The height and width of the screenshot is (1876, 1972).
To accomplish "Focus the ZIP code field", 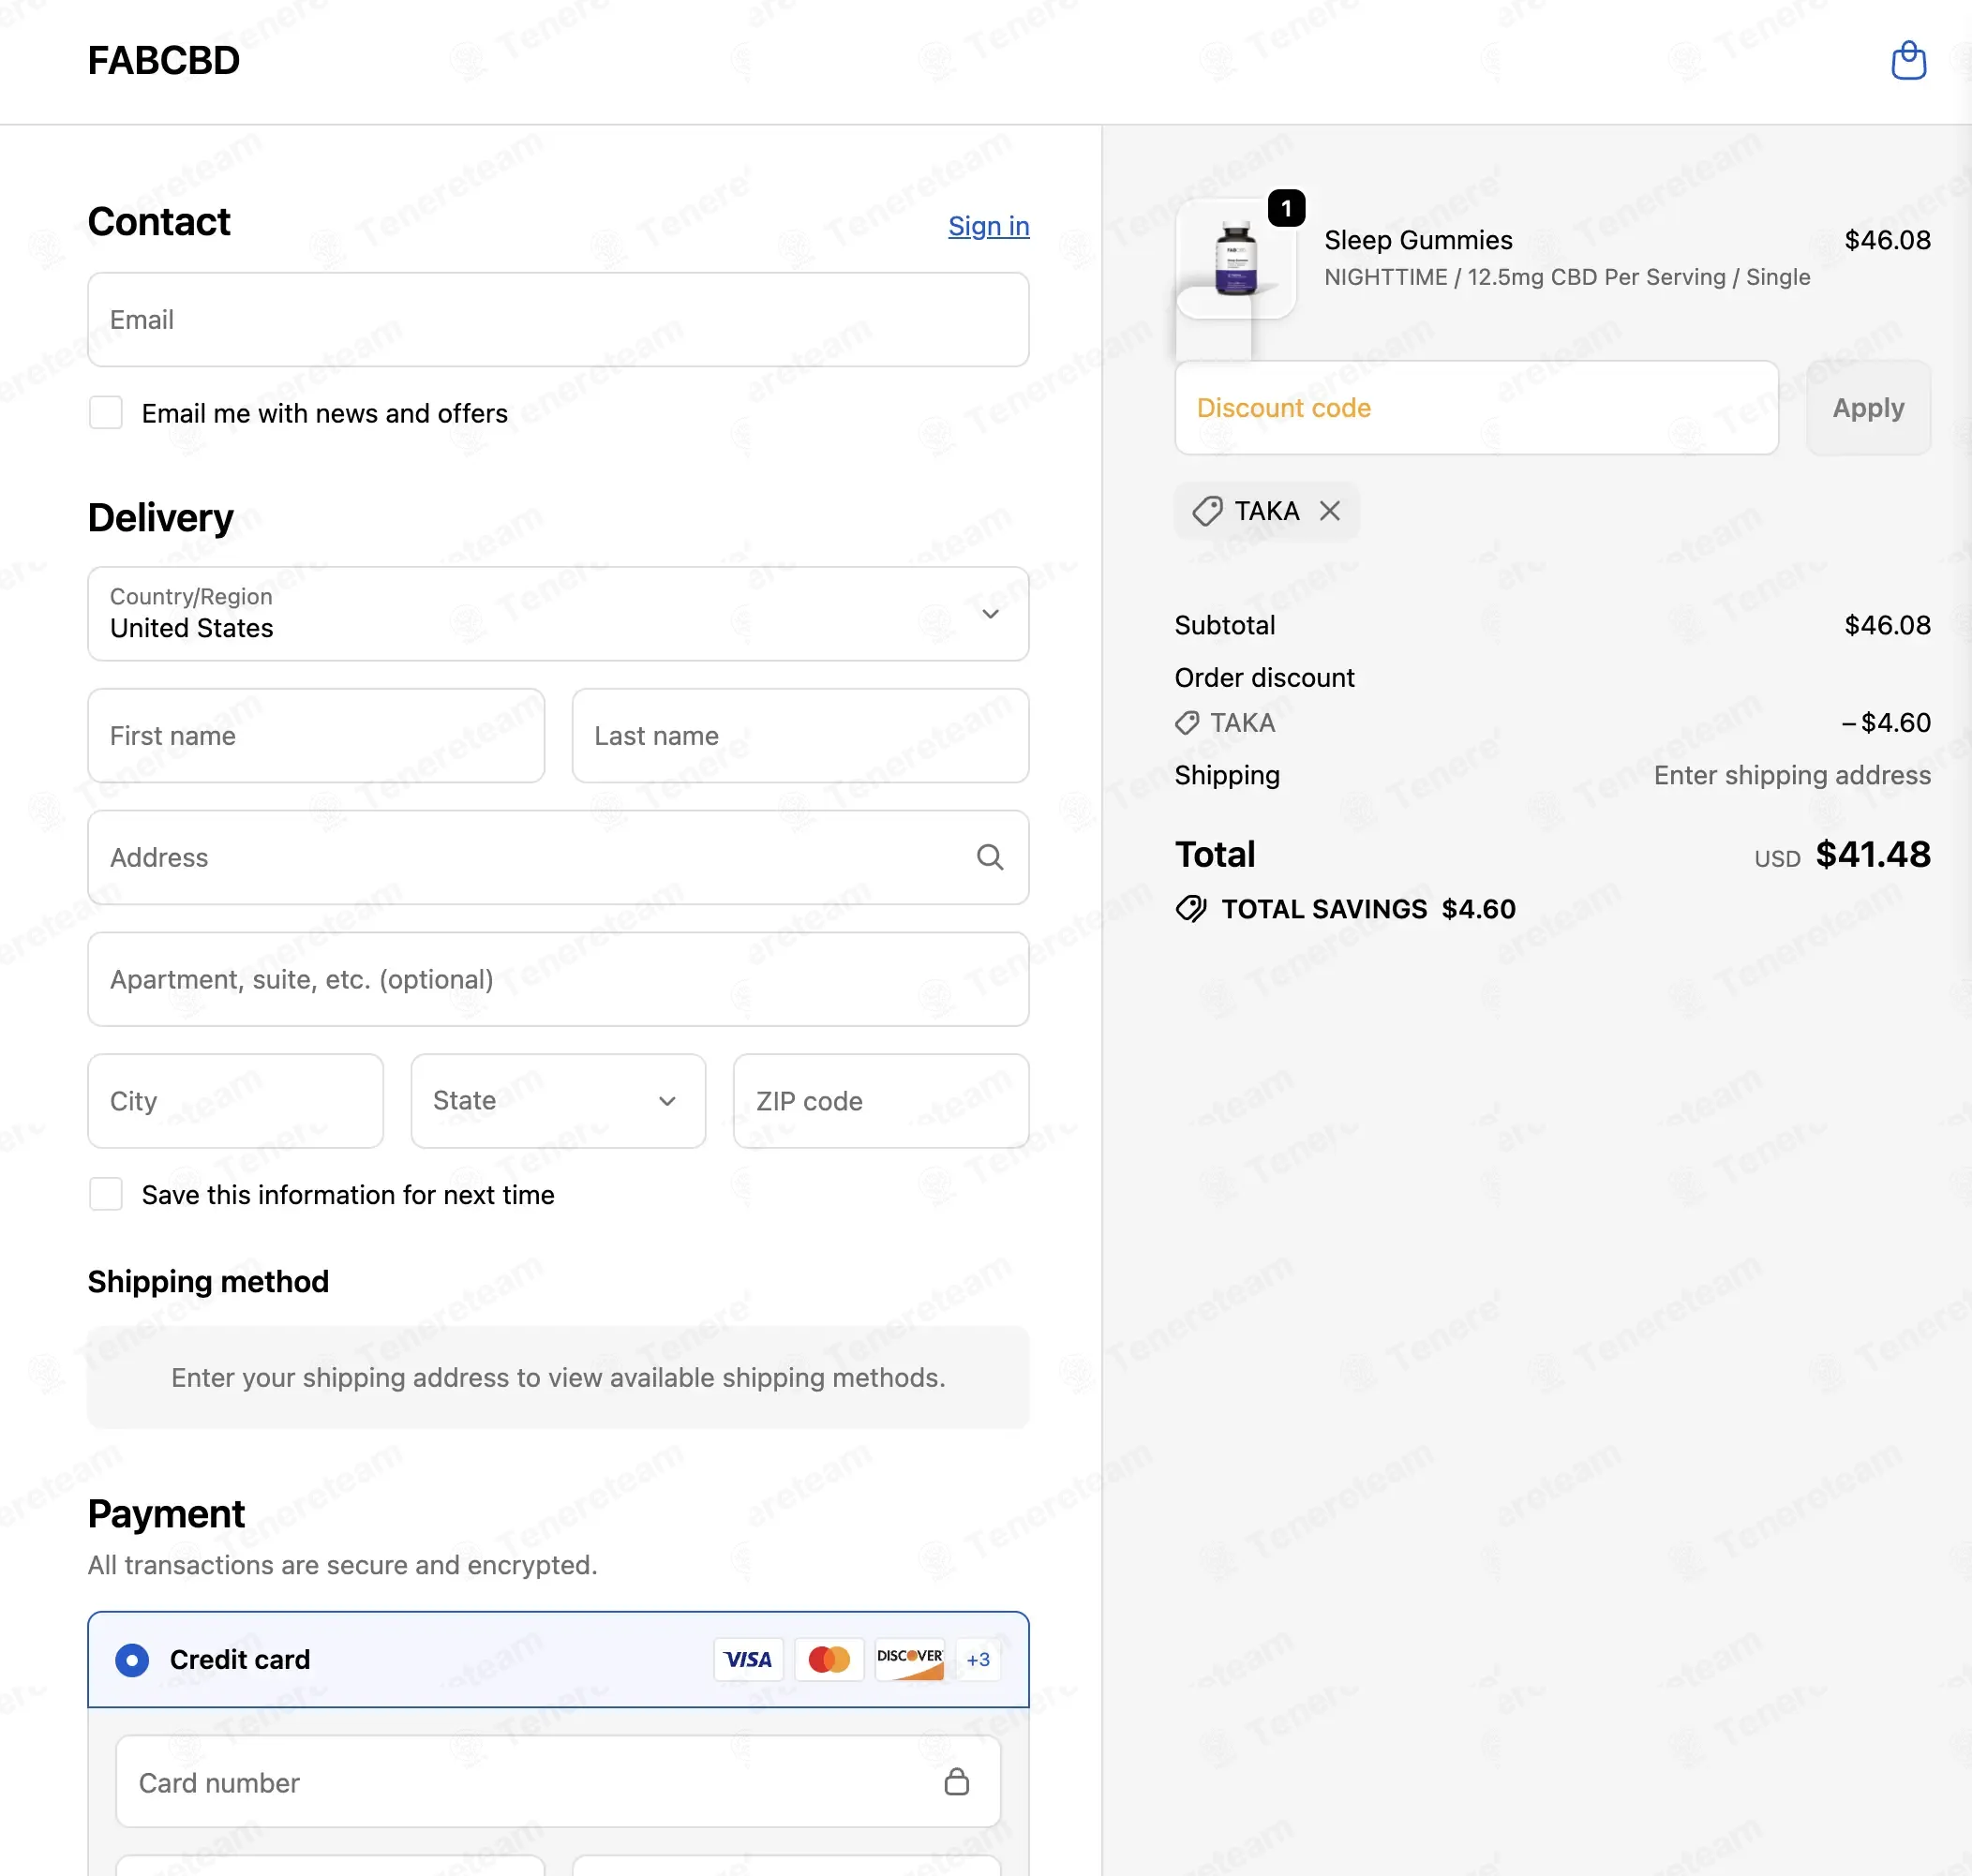I will pos(881,1101).
